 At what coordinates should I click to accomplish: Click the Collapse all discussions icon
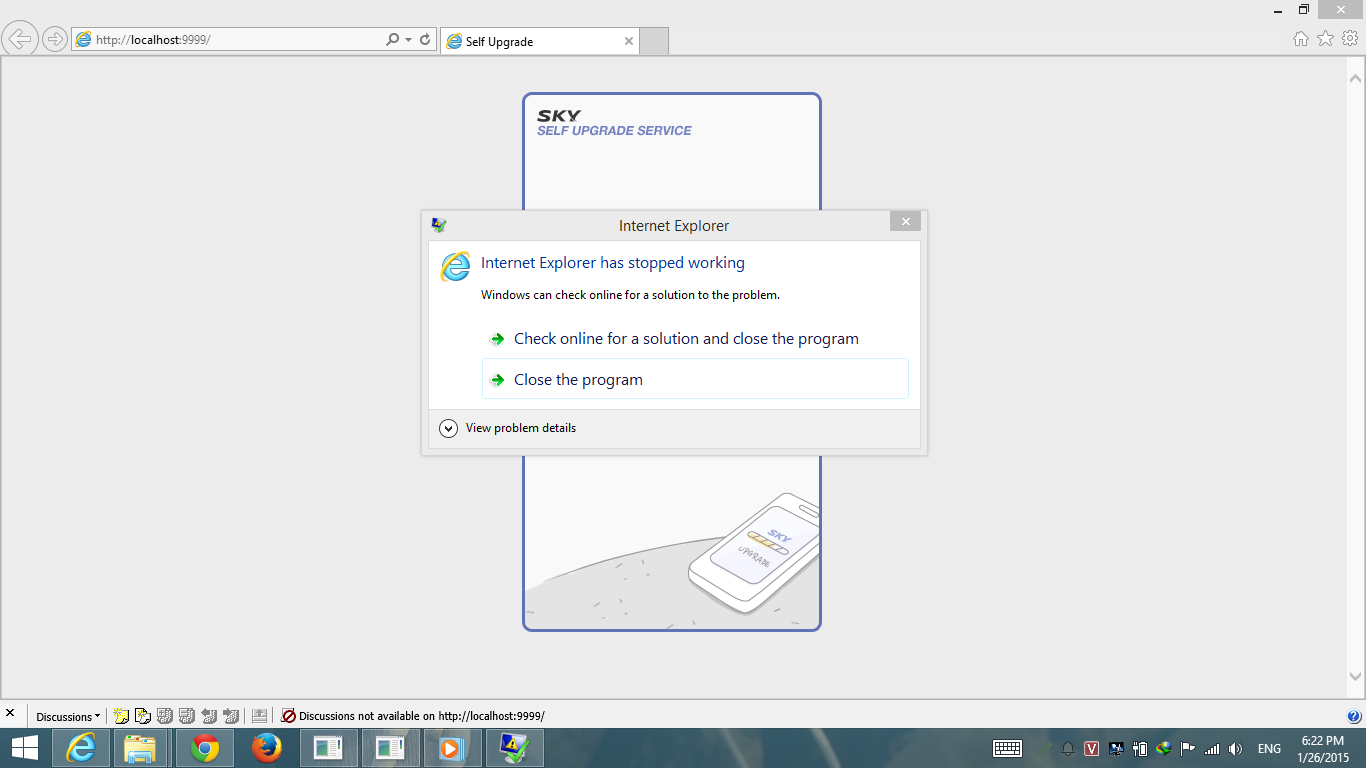187,716
